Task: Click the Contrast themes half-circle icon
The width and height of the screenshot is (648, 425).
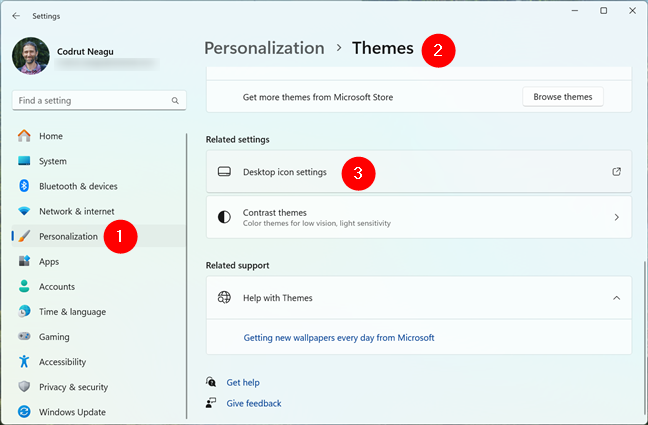Action: [x=224, y=217]
